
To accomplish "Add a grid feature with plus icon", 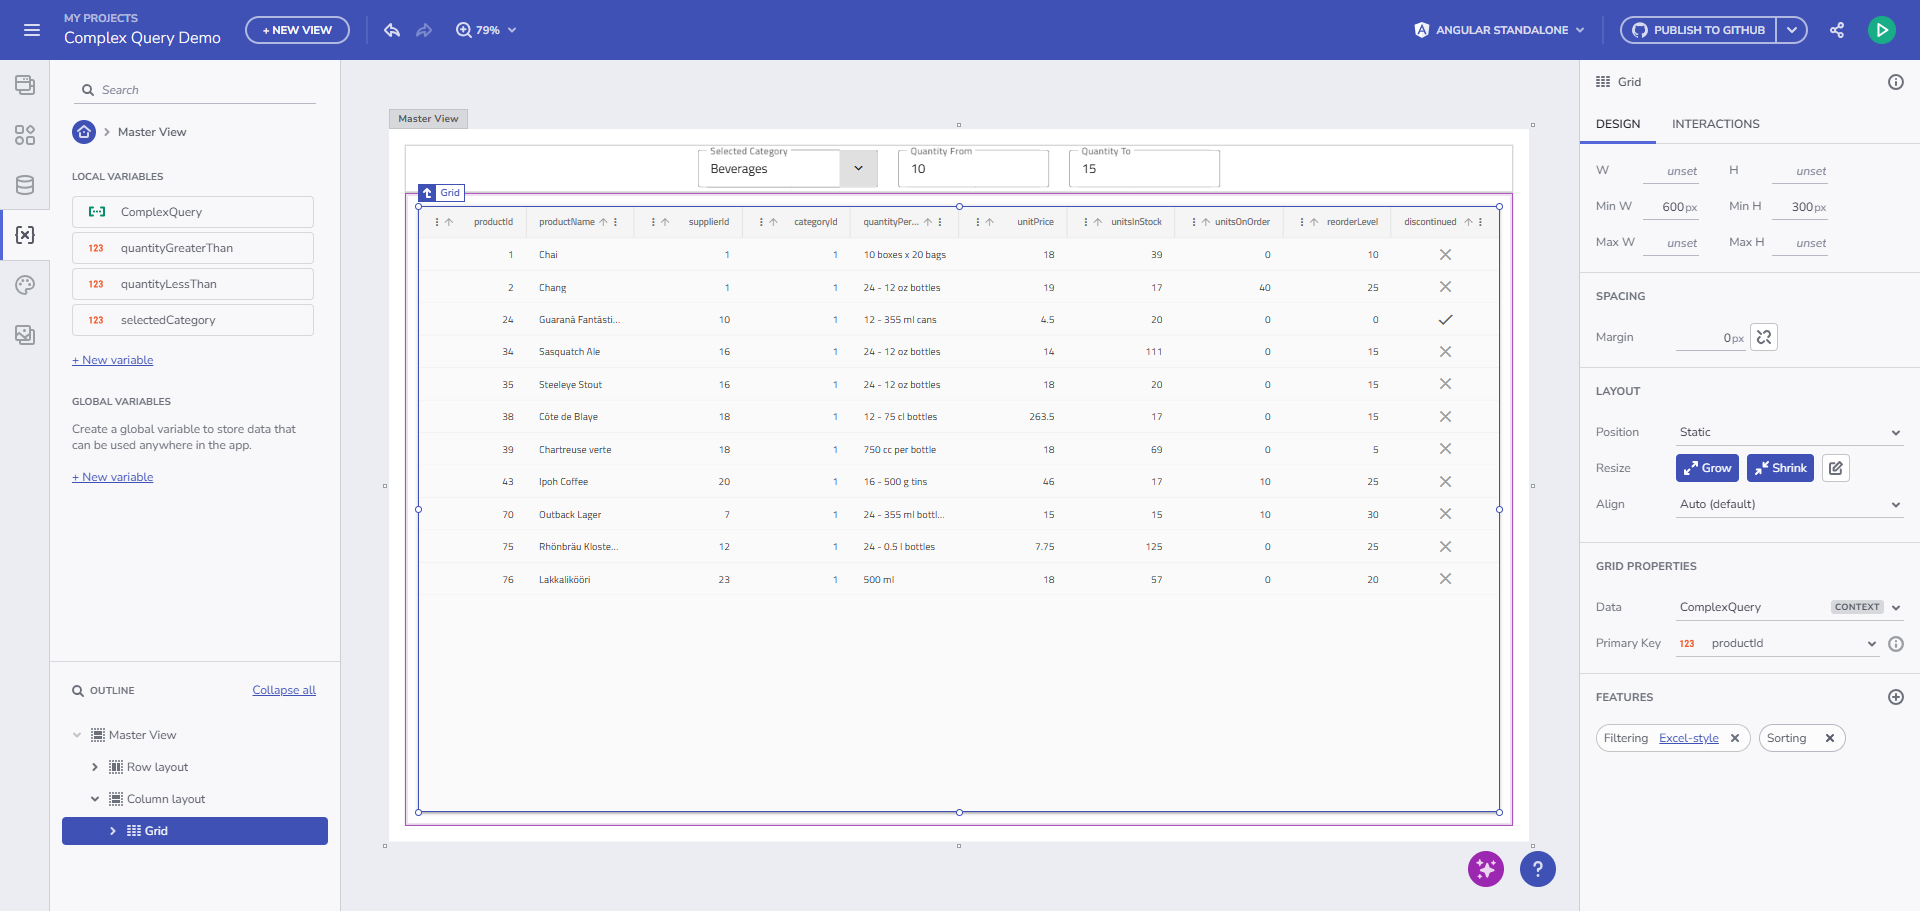I will (1895, 697).
